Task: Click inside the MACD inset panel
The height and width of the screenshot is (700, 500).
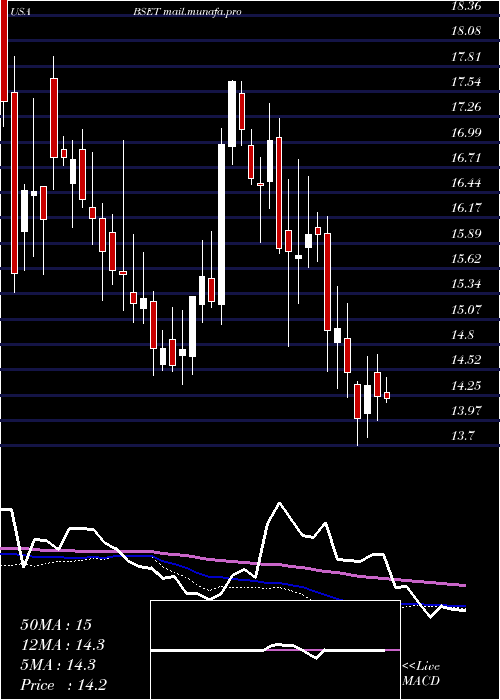Action: 275,650
